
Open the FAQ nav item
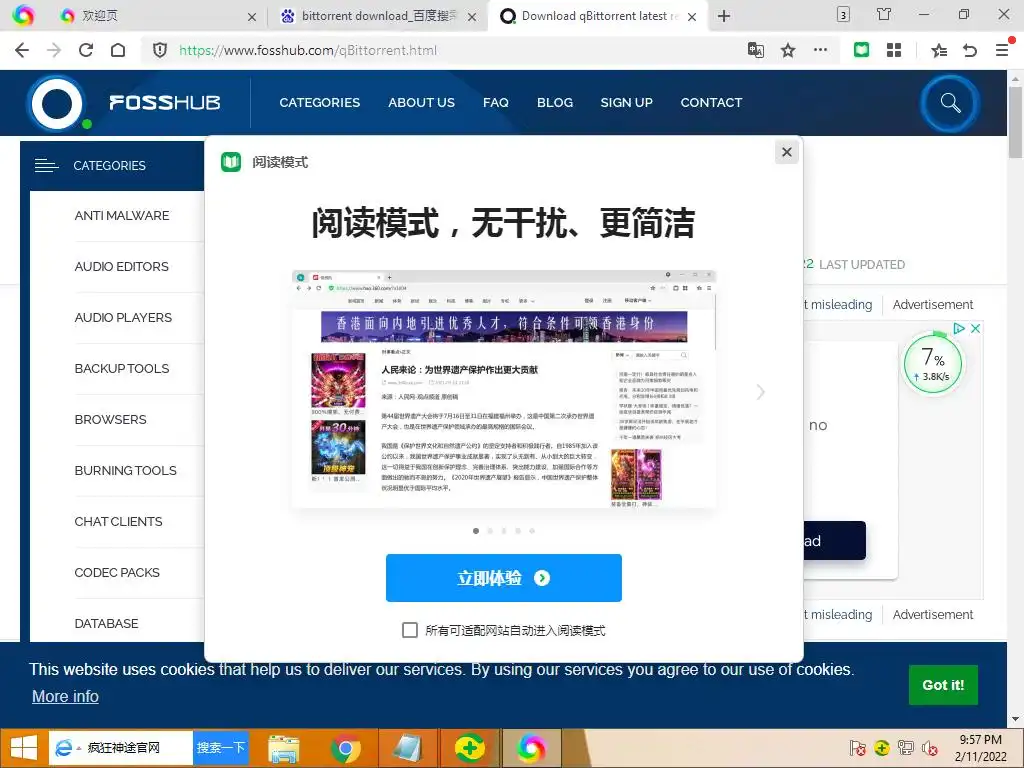(x=496, y=103)
